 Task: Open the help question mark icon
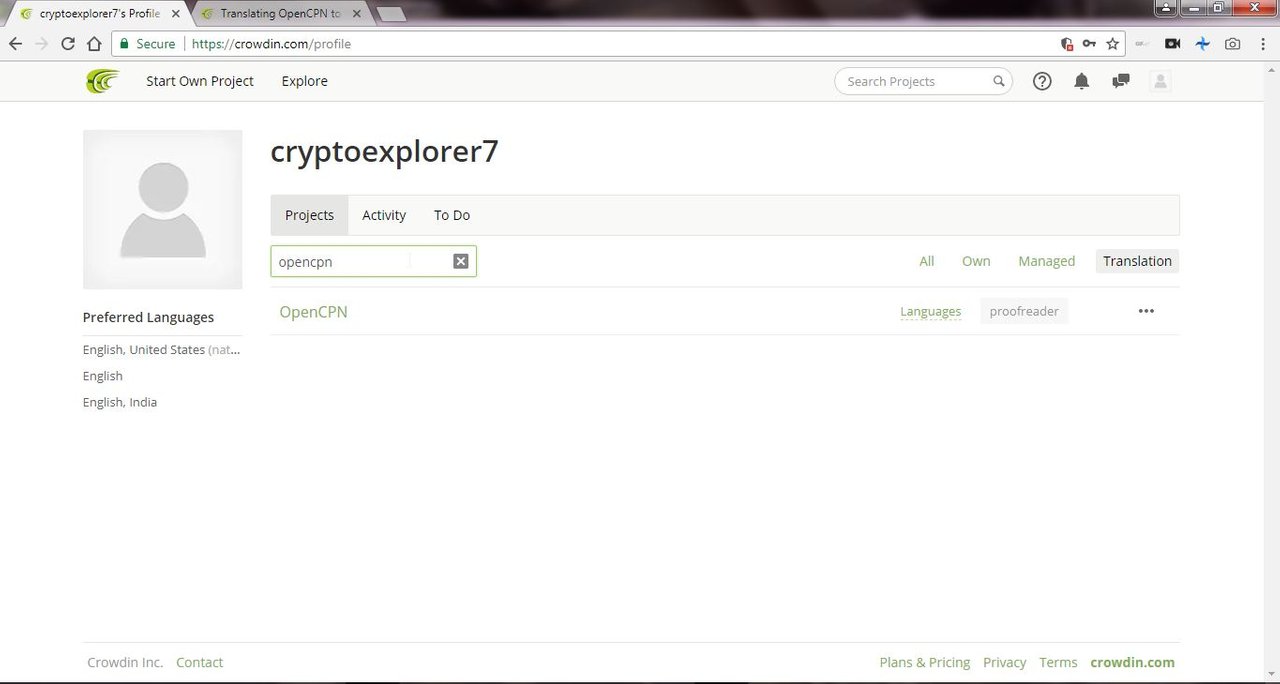tap(1042, 81)
